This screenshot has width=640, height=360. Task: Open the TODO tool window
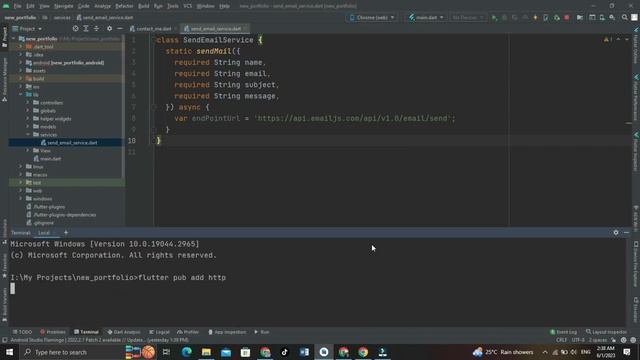click(22, 332)
